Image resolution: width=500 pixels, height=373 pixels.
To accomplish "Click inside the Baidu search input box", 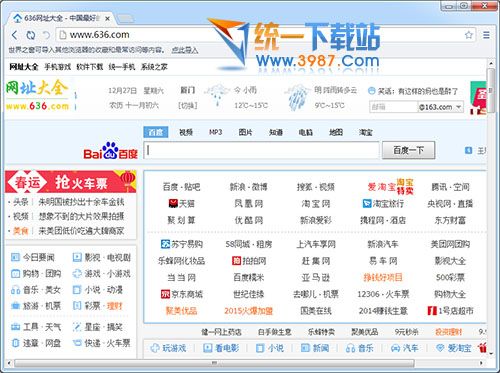I will 261,150.
